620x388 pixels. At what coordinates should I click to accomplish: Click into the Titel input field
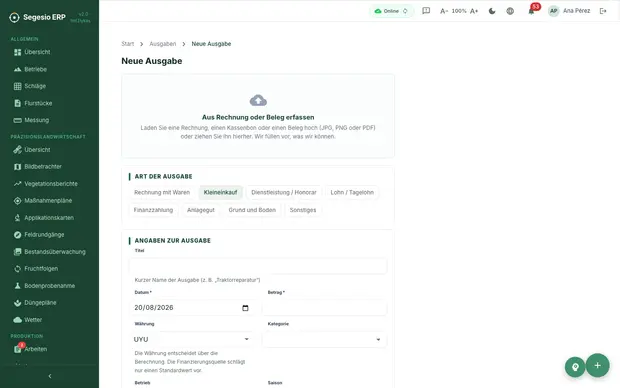point(258,266)
